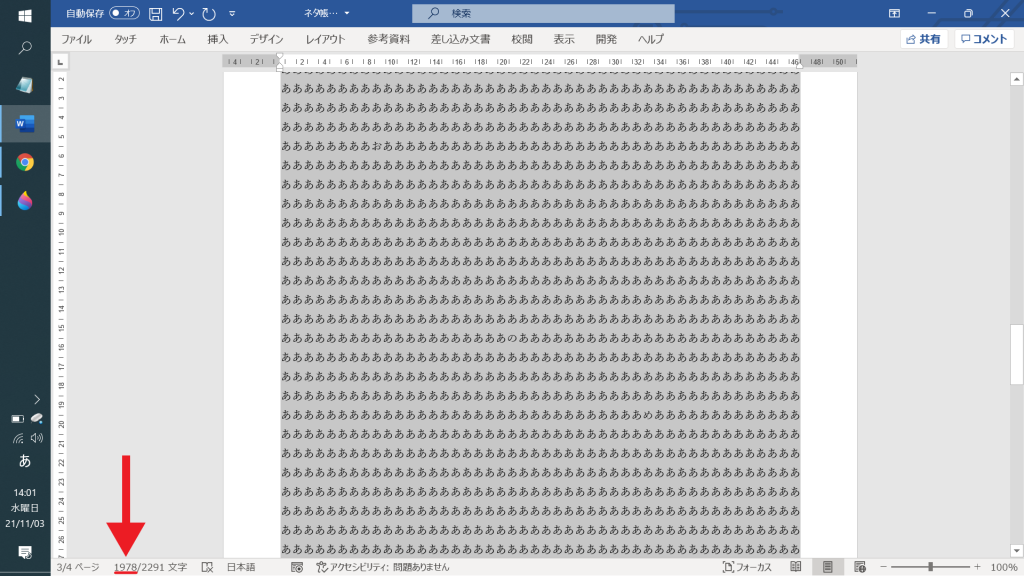
Task: Click the 1978/2291 文字 word count
Action: (150, 567)
